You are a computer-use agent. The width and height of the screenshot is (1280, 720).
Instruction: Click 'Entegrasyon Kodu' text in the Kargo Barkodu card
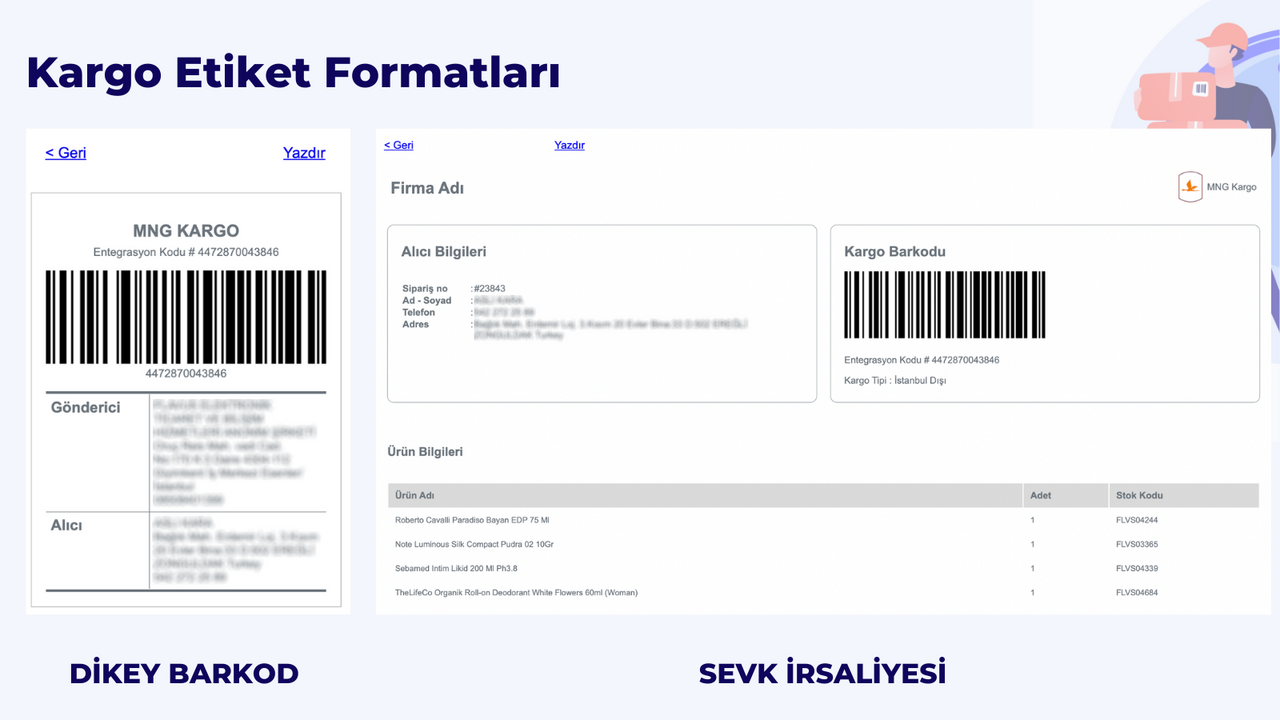pyautogui.click(x=922, y=360)
